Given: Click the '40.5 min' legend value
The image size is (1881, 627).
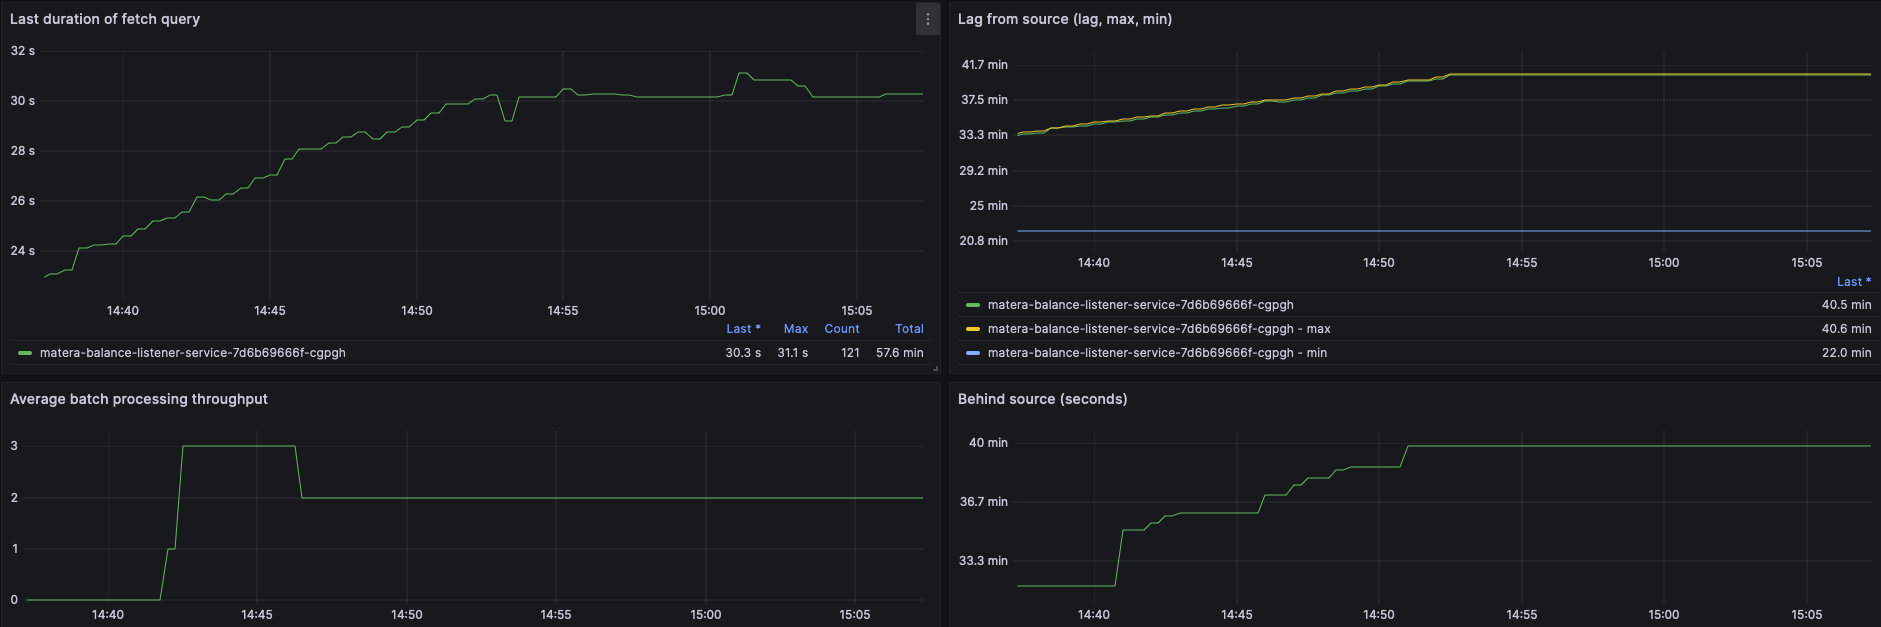Looking at the screenshot, I should pyautogui.click(x=1846, y=305).
